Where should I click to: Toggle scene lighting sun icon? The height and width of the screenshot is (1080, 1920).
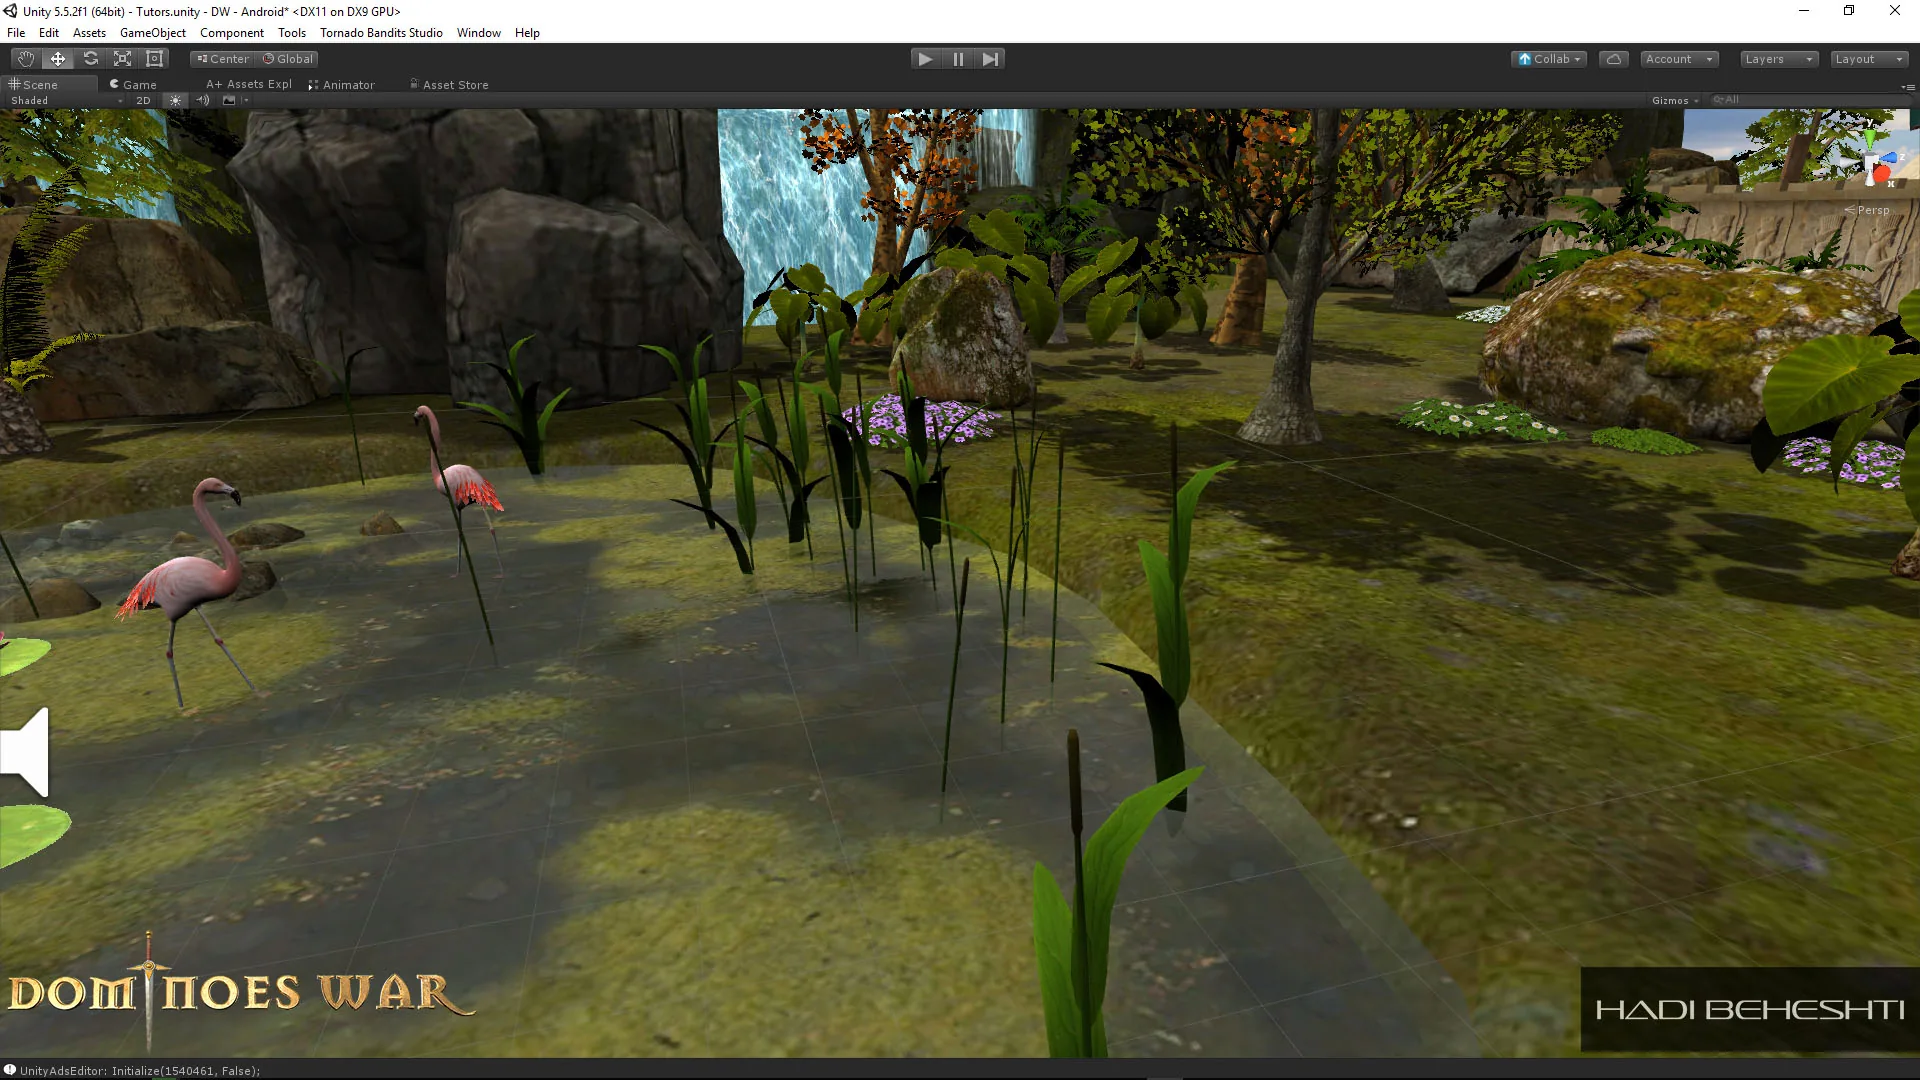tap(175, 100)
